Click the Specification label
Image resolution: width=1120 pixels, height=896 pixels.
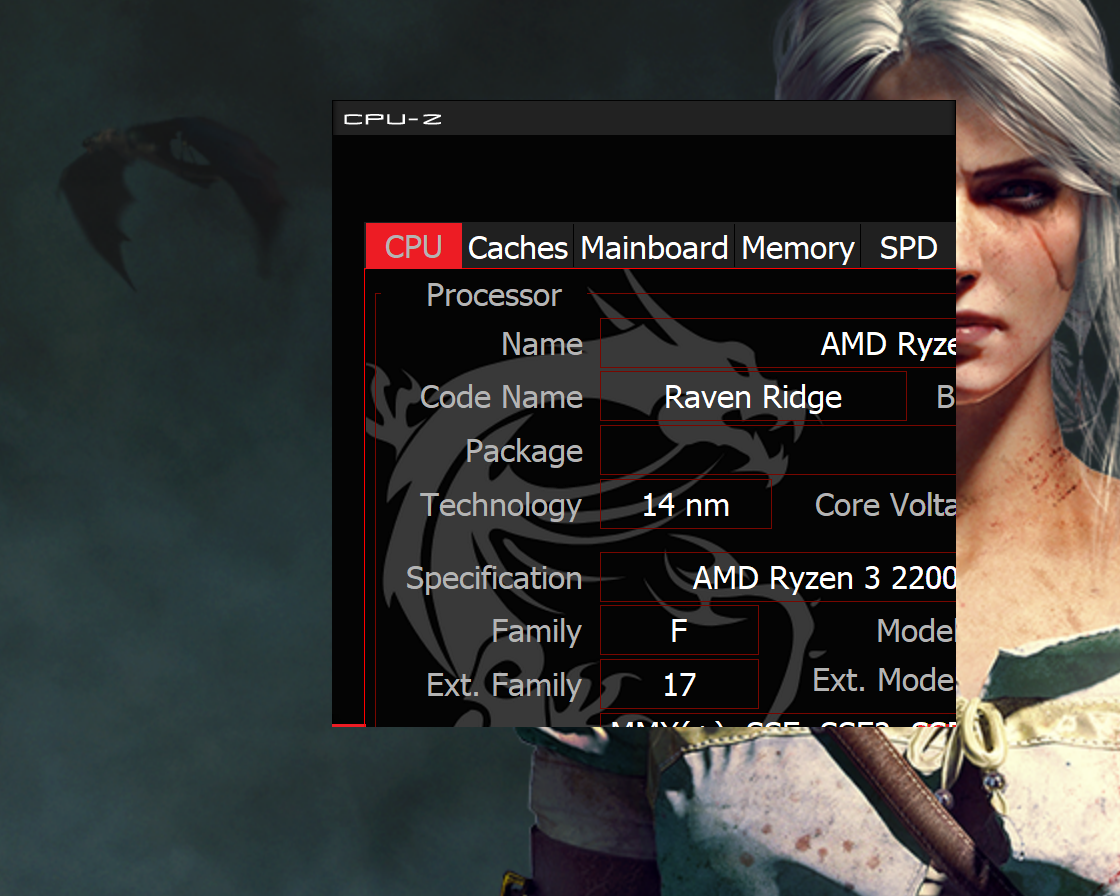point(494,578)
